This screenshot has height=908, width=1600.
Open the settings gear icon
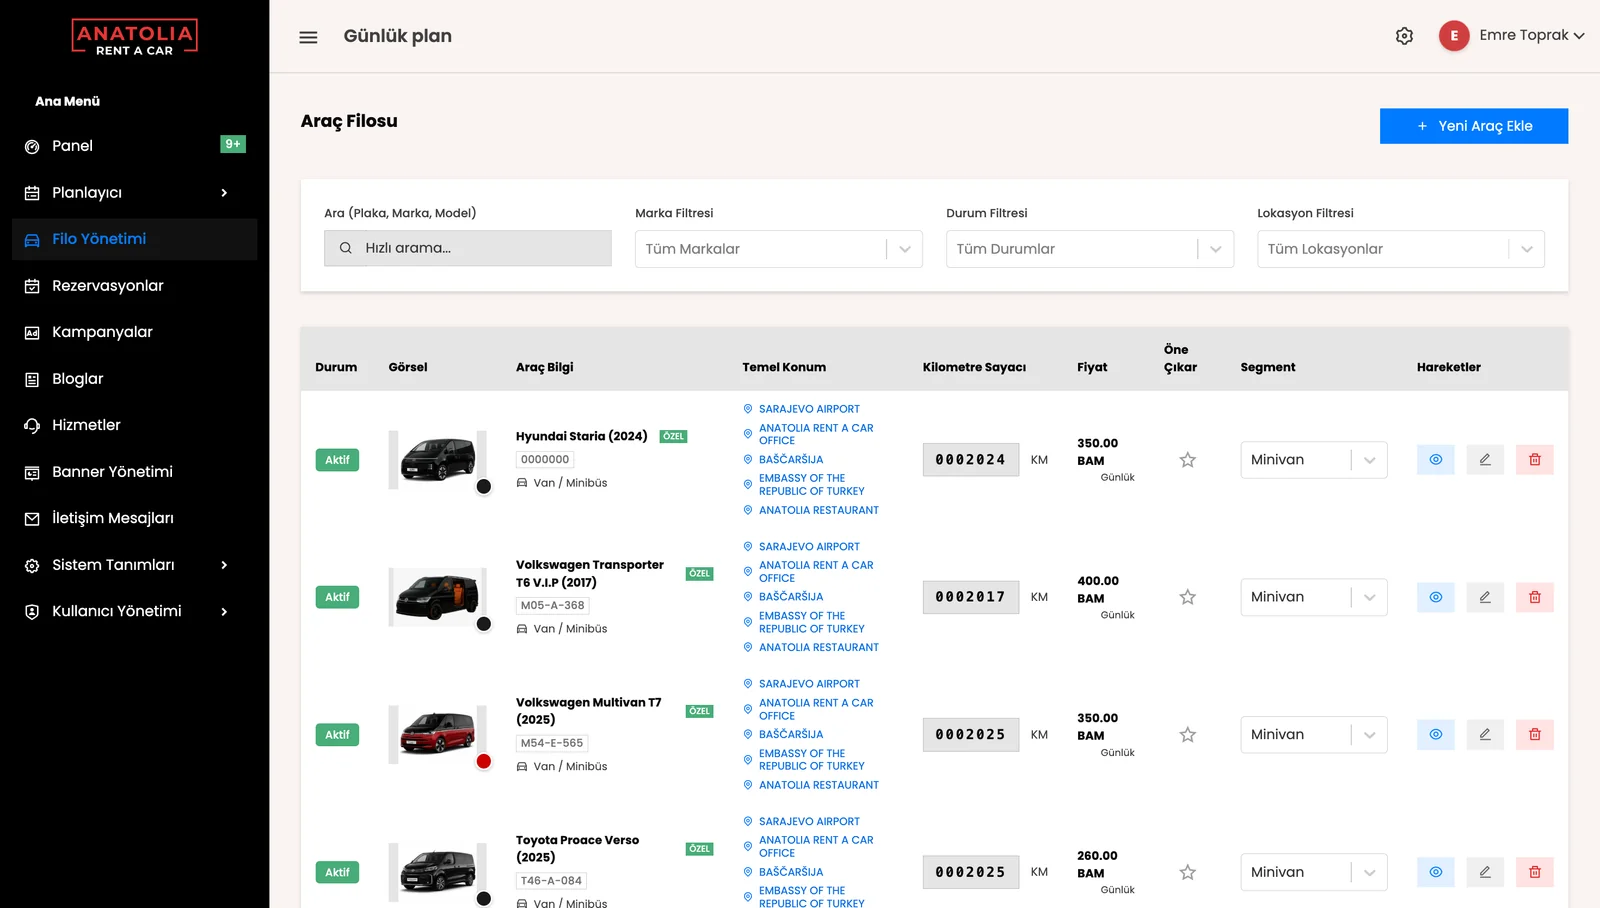click(1404, 36)
